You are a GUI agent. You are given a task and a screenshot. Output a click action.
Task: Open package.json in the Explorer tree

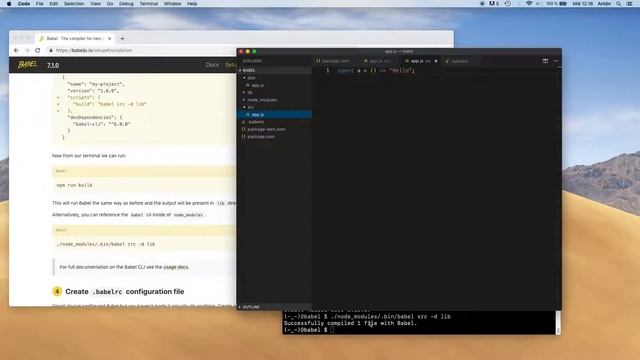pos(274,137)
